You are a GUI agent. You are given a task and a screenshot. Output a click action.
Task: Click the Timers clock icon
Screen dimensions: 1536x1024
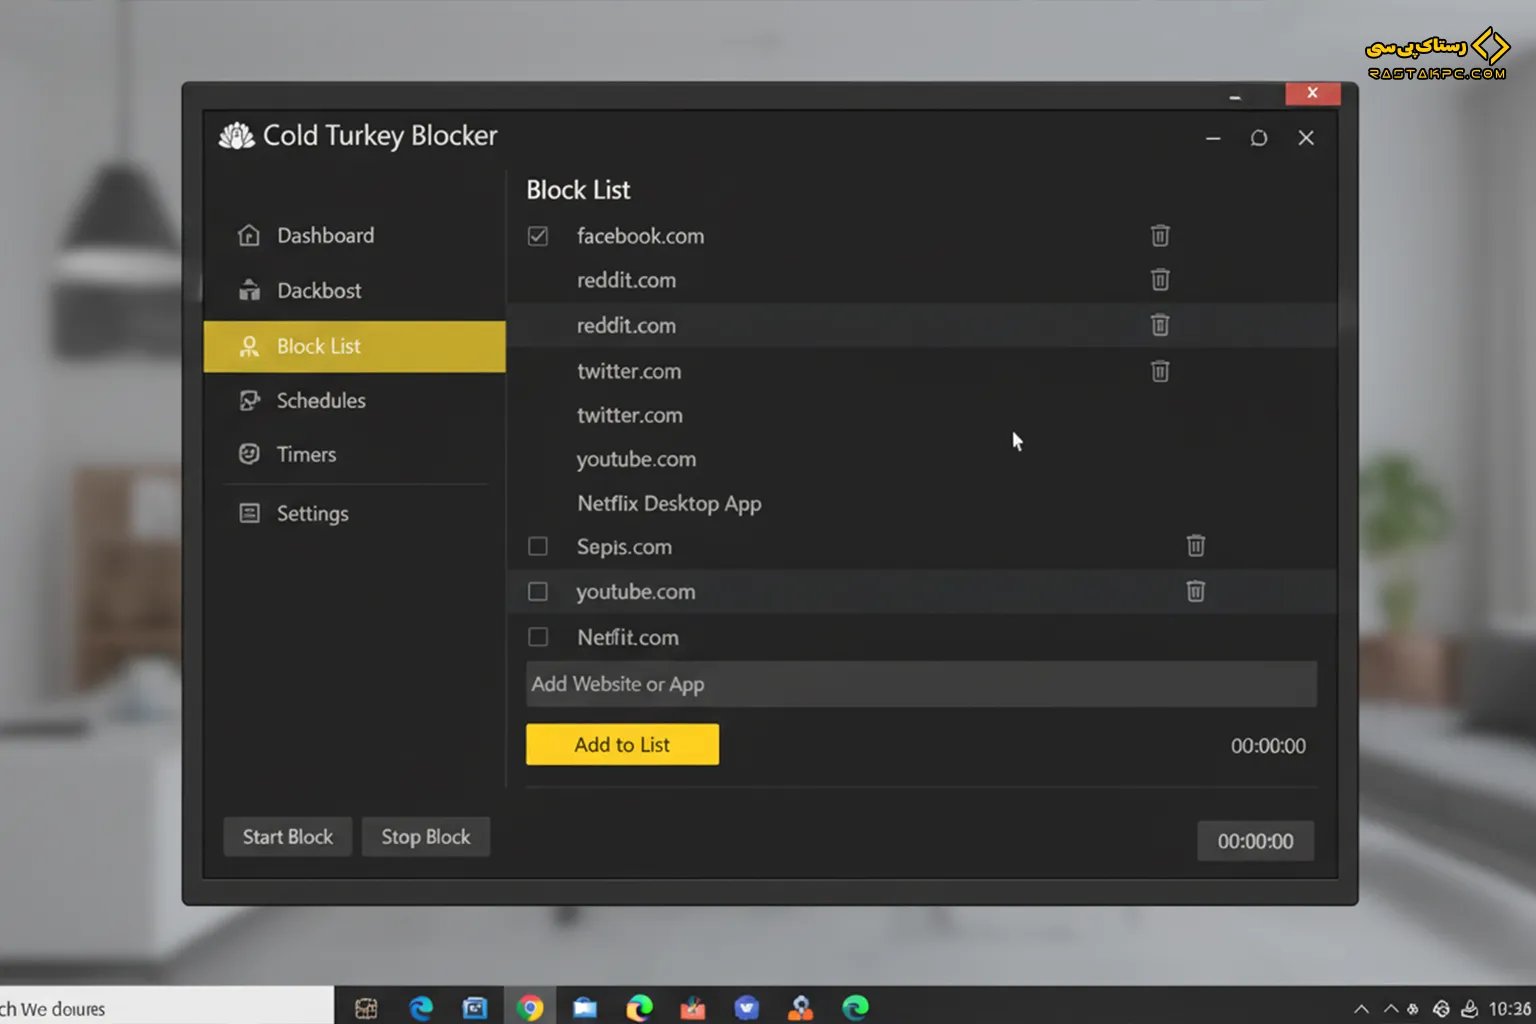pyautogui.click(x=249, y=454)
